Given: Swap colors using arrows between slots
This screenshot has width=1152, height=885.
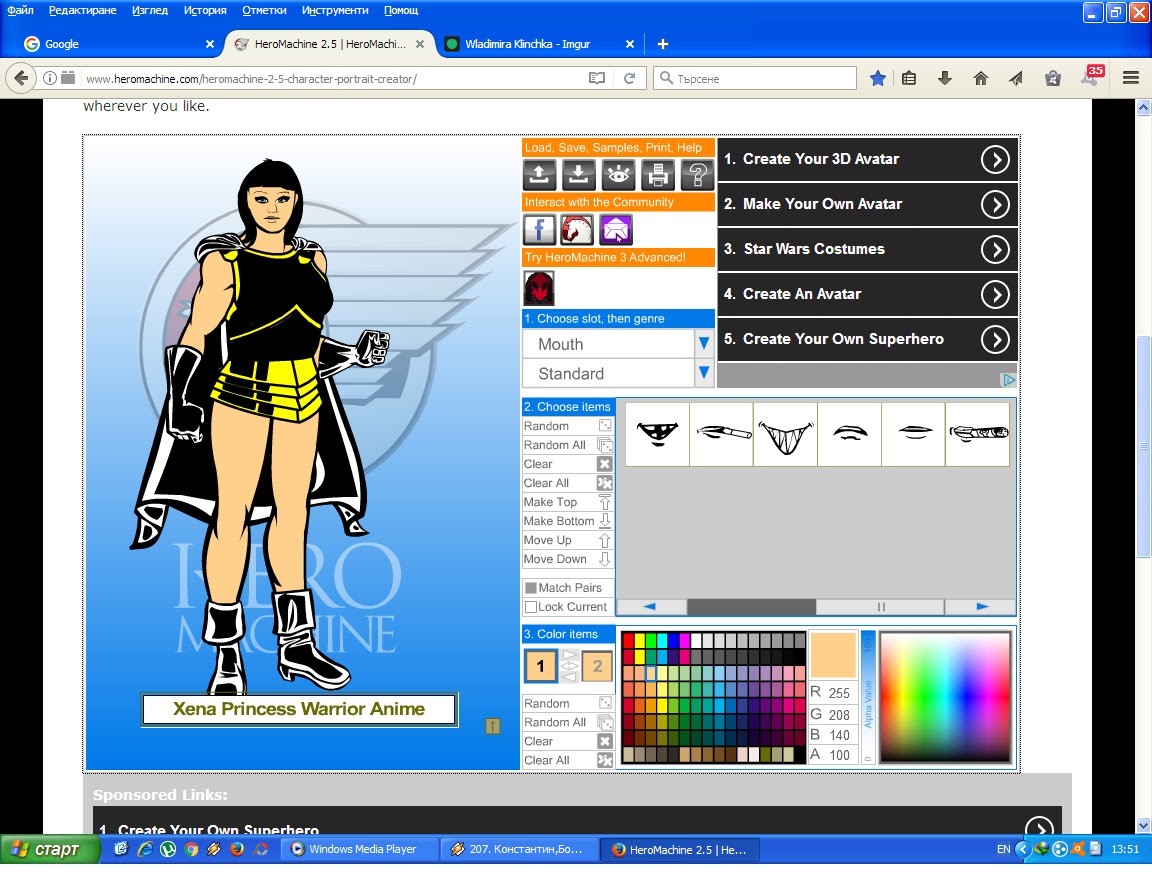Looking at the screenshot, I should [569, 666].
